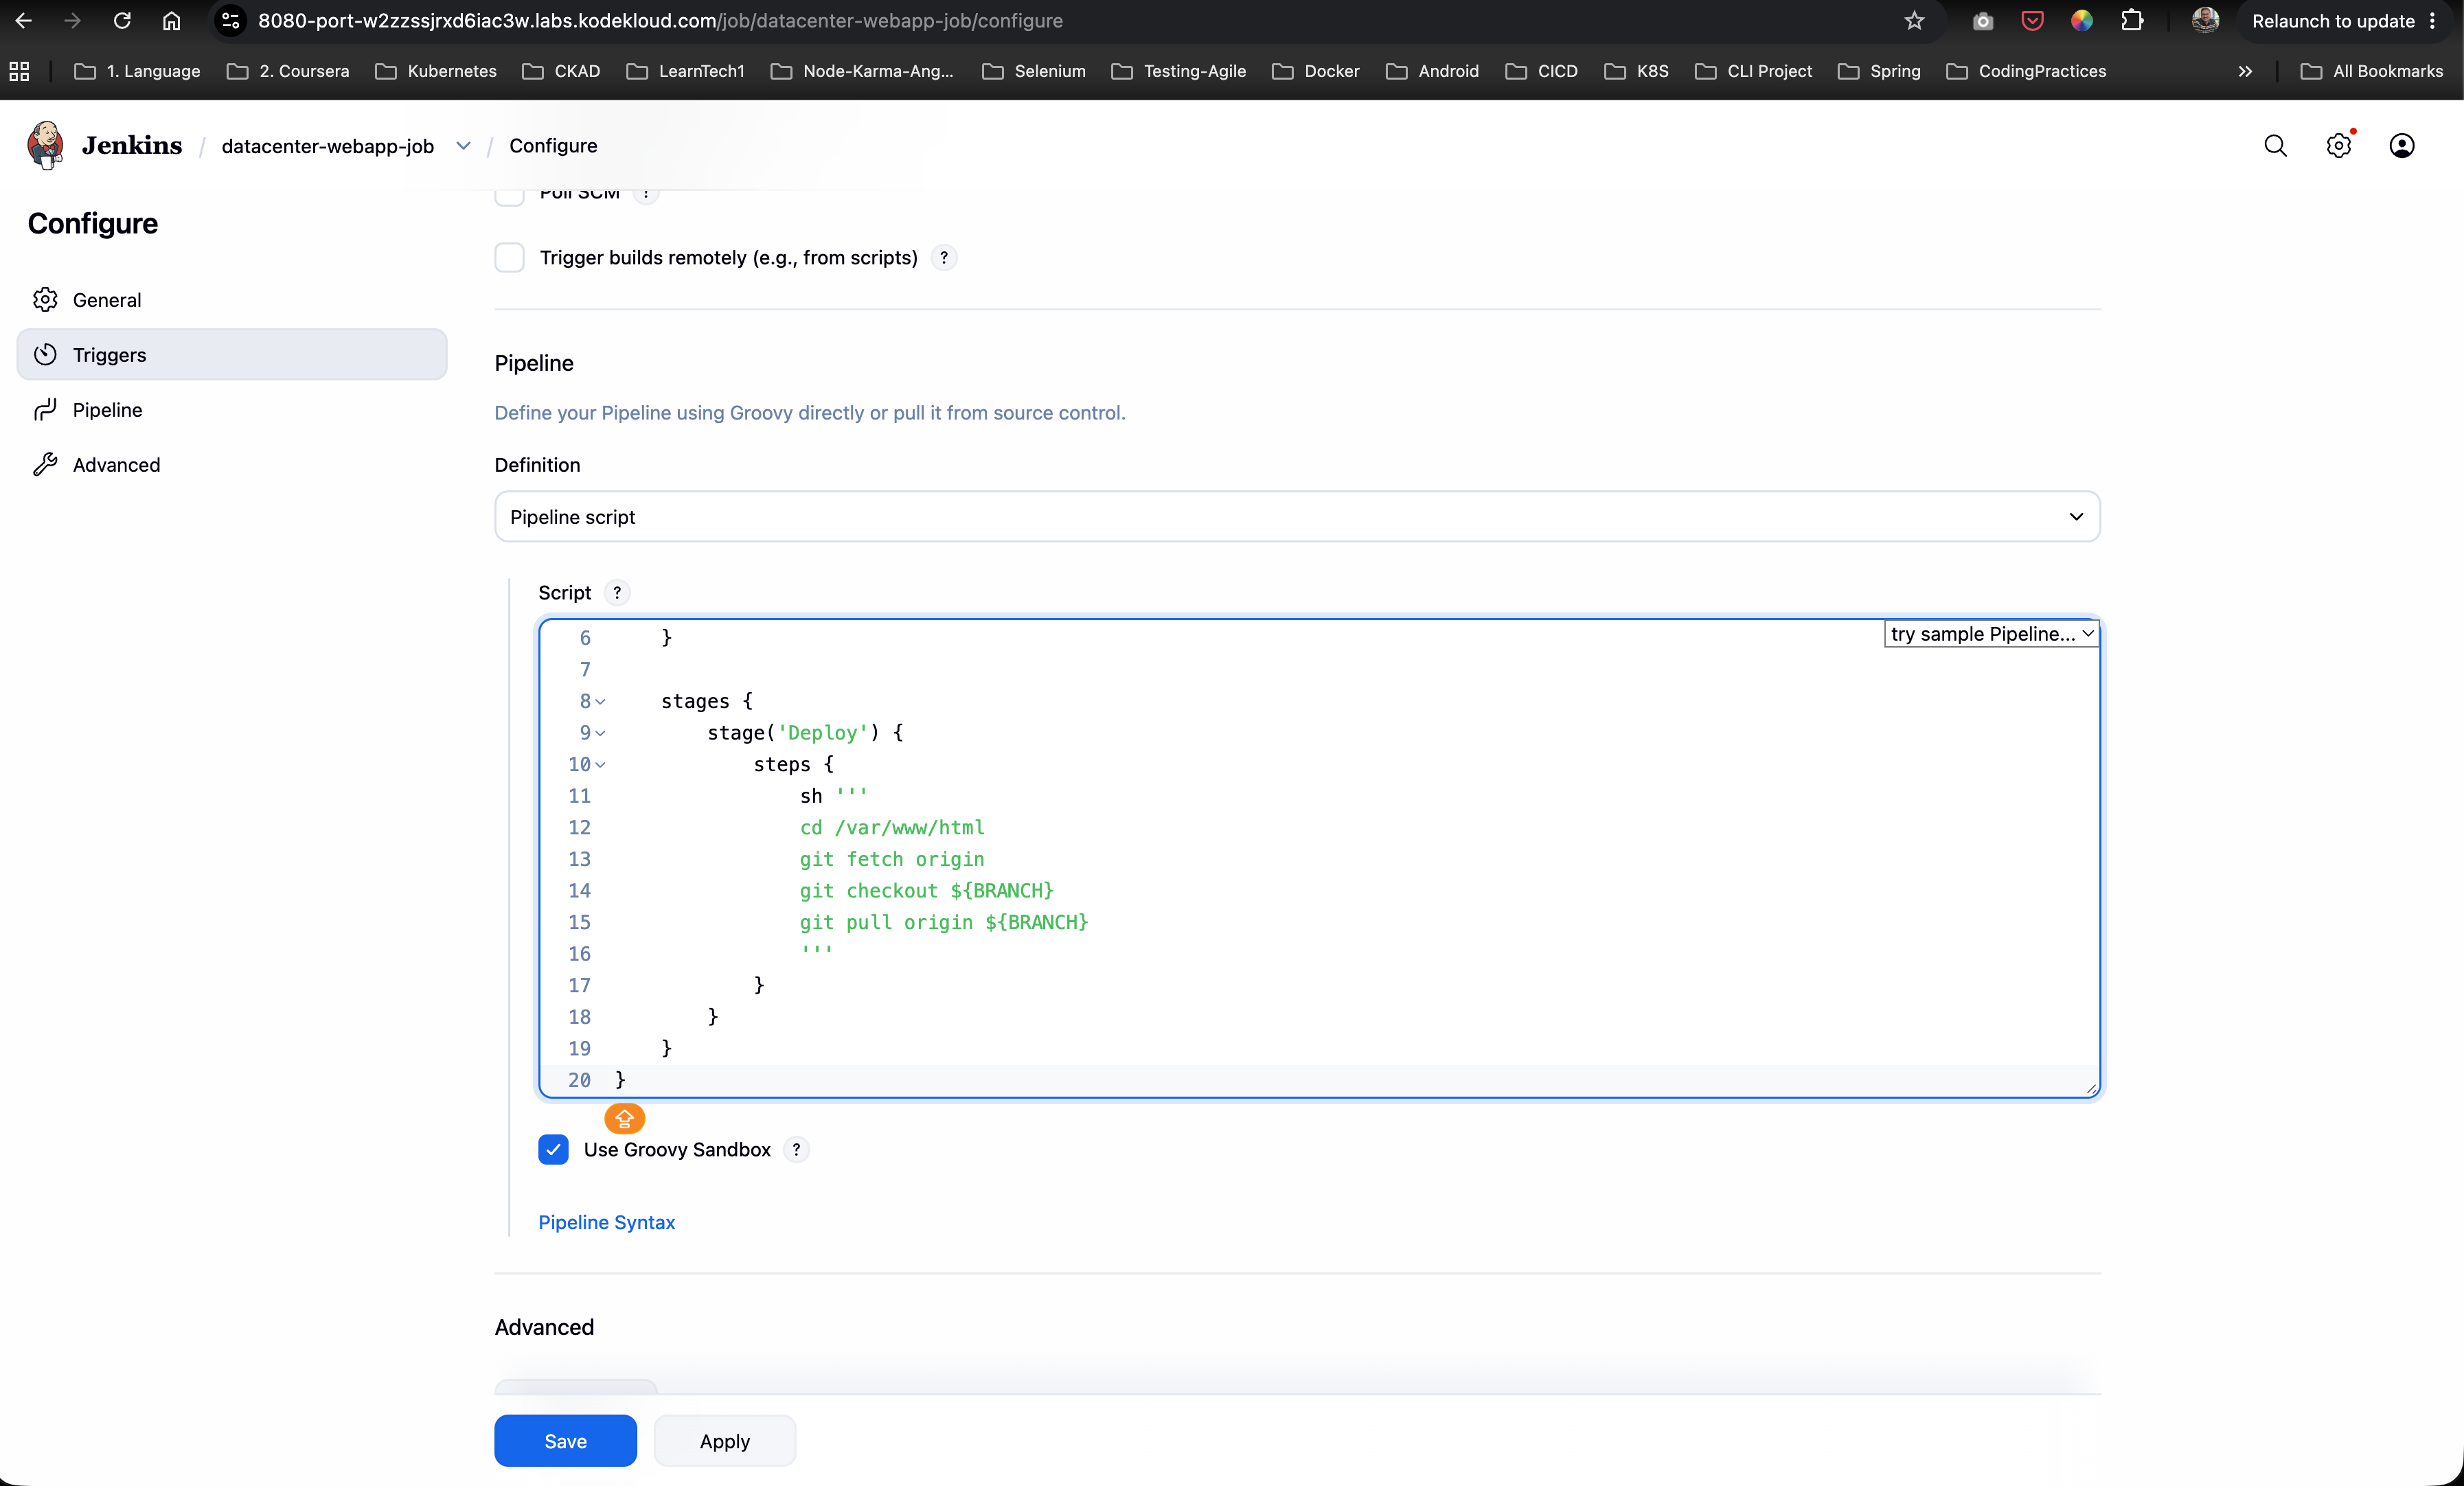
Task: Select Triggers in the Configure sidebar
Action: pyautogui.click(x=232, y=355)
